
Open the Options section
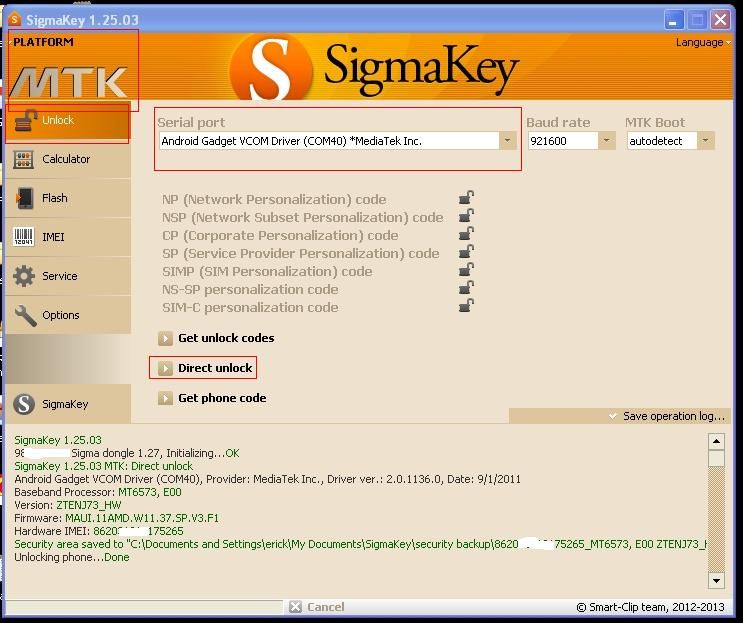[x=68, y=315]
